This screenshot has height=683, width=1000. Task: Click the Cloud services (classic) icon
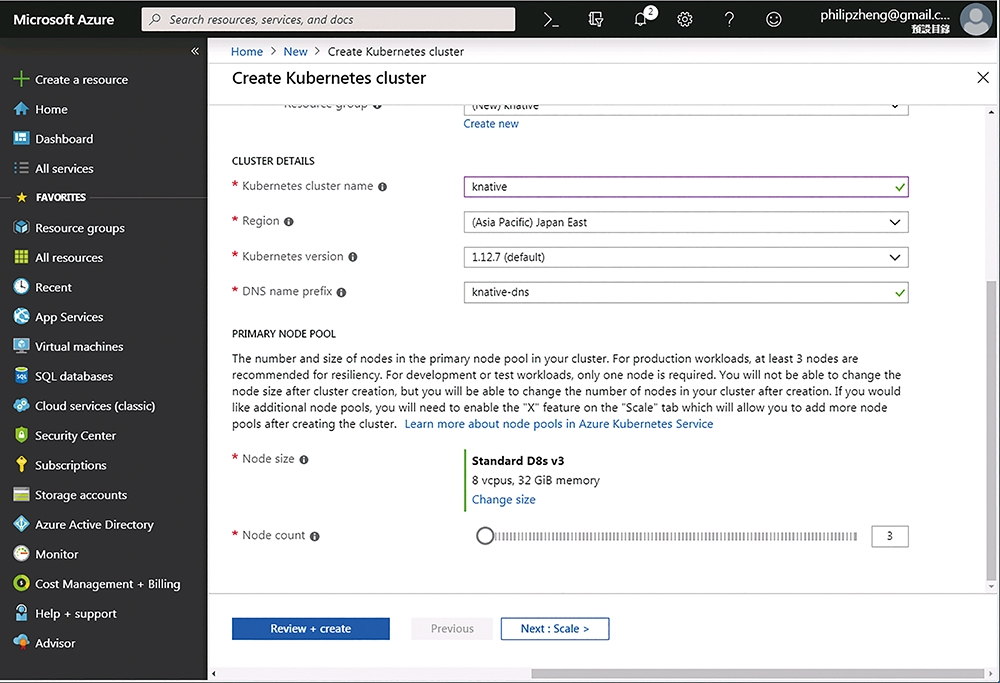click(21, 406)
